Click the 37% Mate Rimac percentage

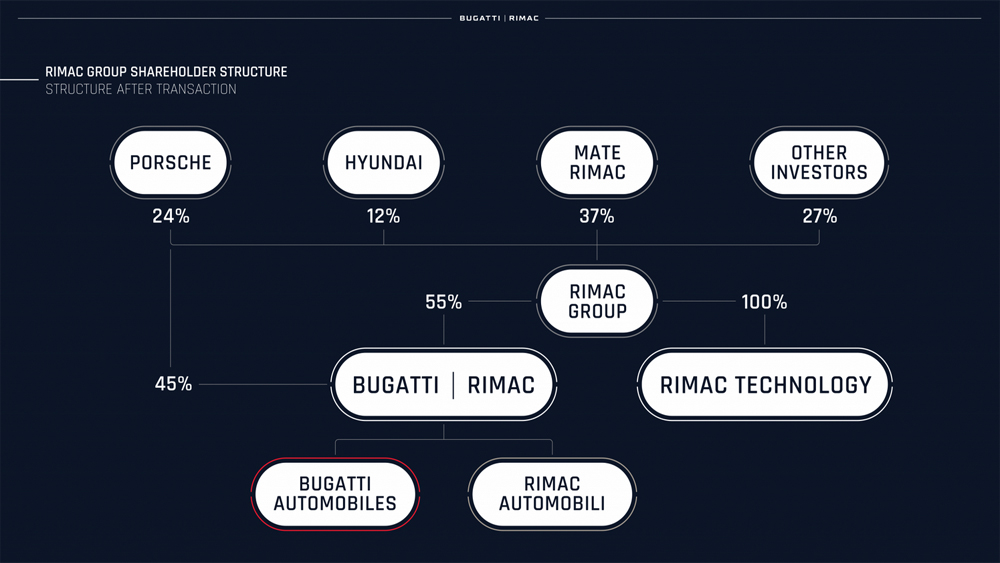pyautogui.click(x=597, y=216)
